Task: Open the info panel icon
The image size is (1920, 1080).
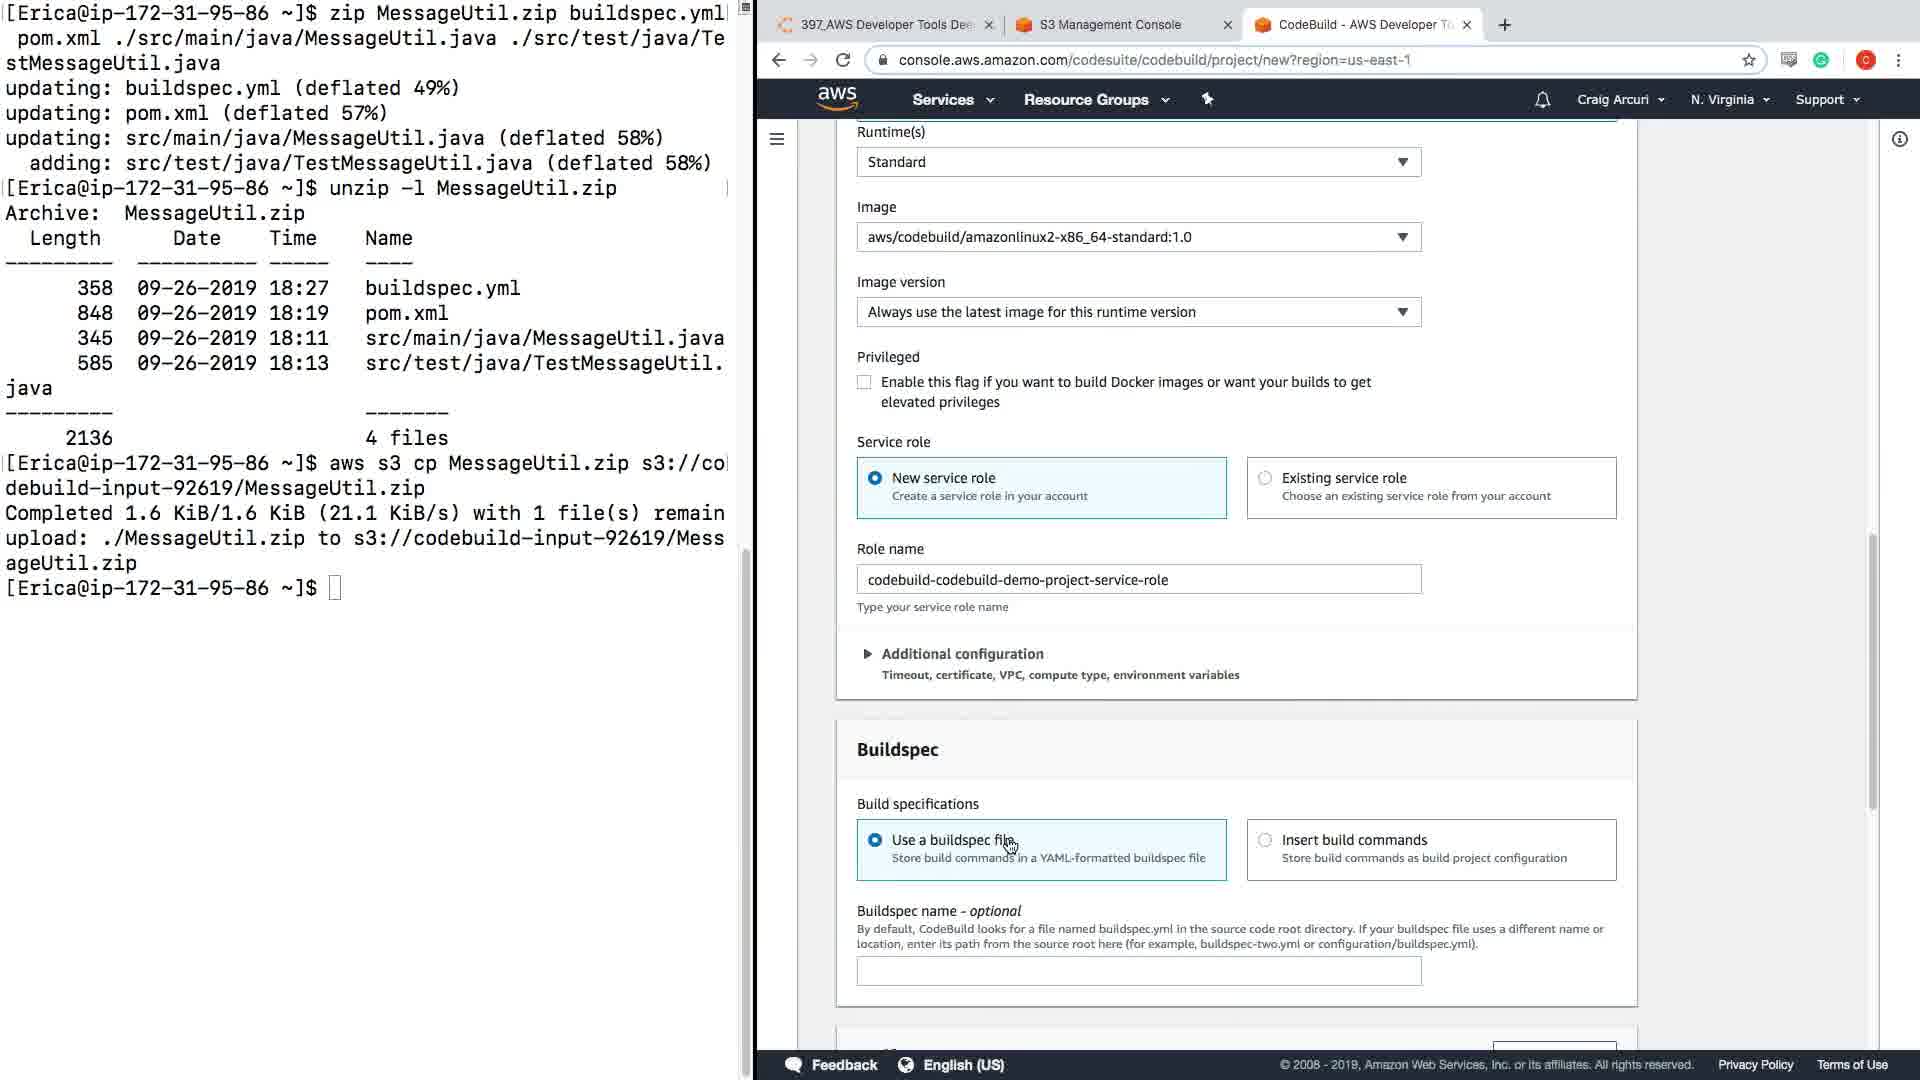Action: [1899, 139]
